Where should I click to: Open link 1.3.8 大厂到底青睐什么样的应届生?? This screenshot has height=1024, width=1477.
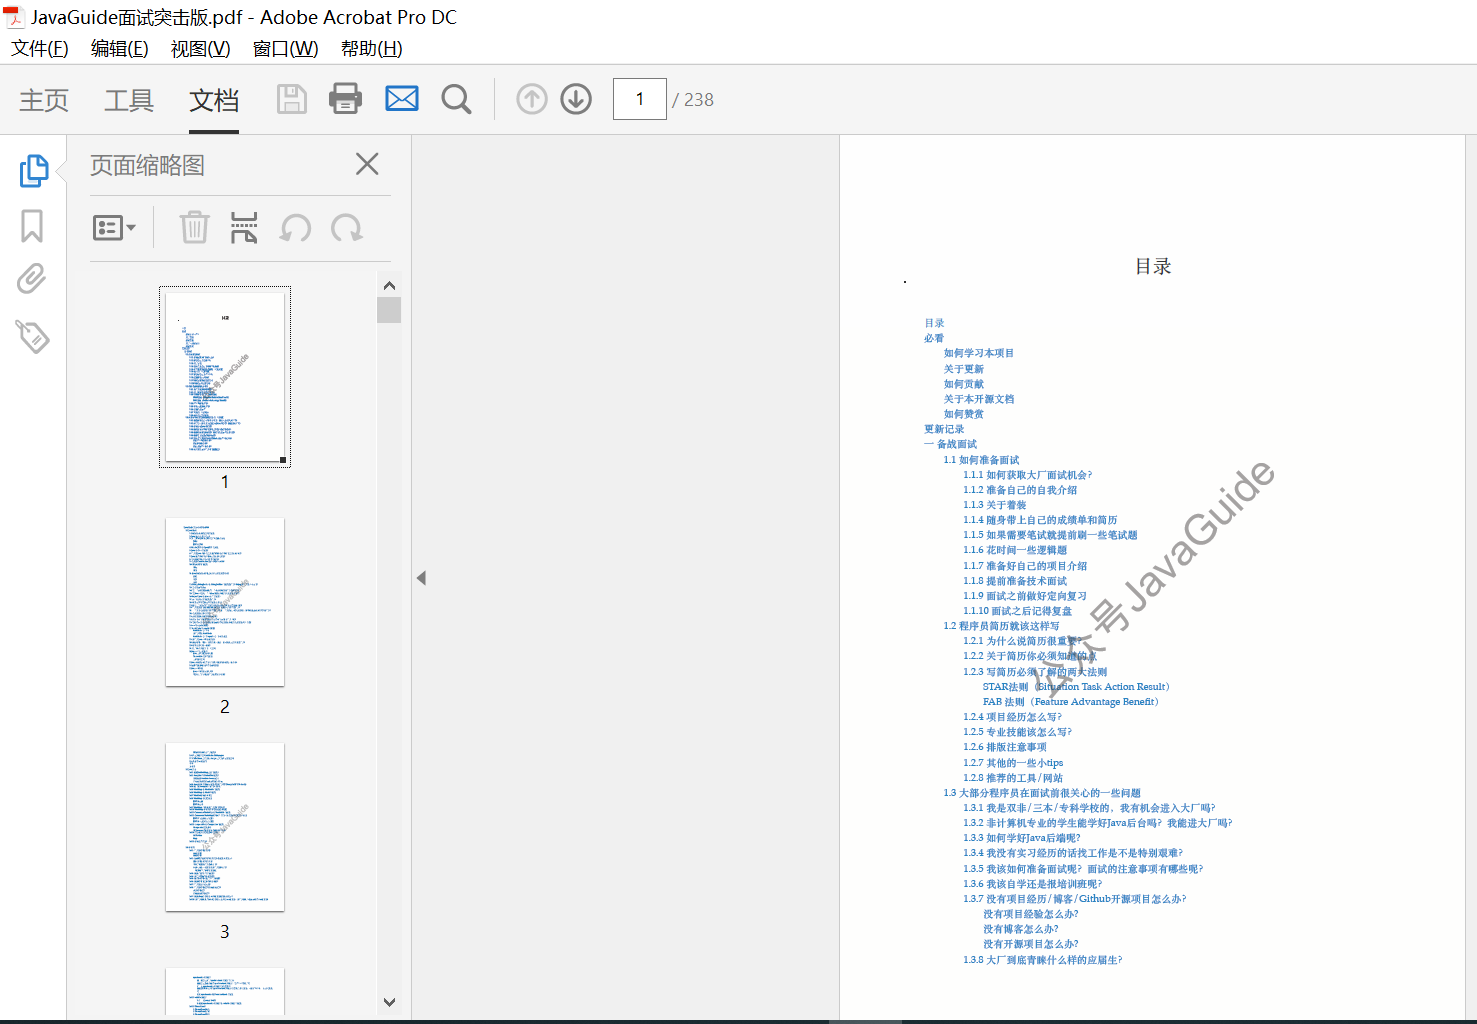point(1042,960)
